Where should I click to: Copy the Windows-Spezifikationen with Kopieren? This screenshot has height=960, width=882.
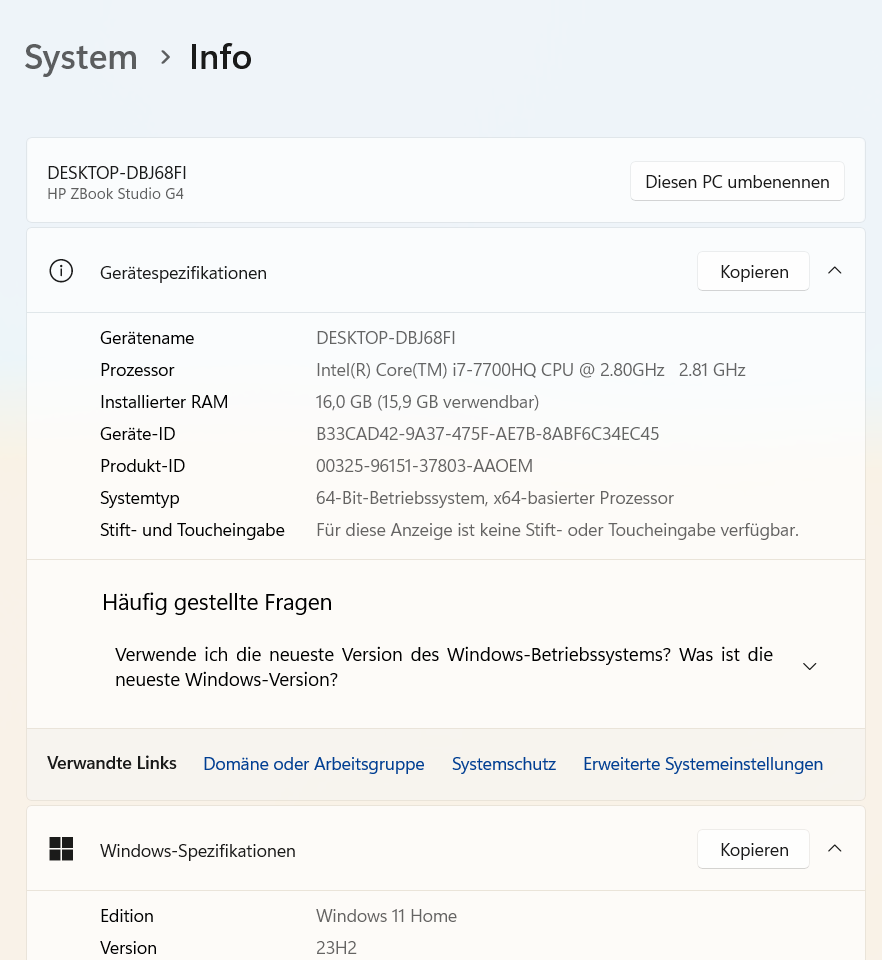[x=753, y=849]
